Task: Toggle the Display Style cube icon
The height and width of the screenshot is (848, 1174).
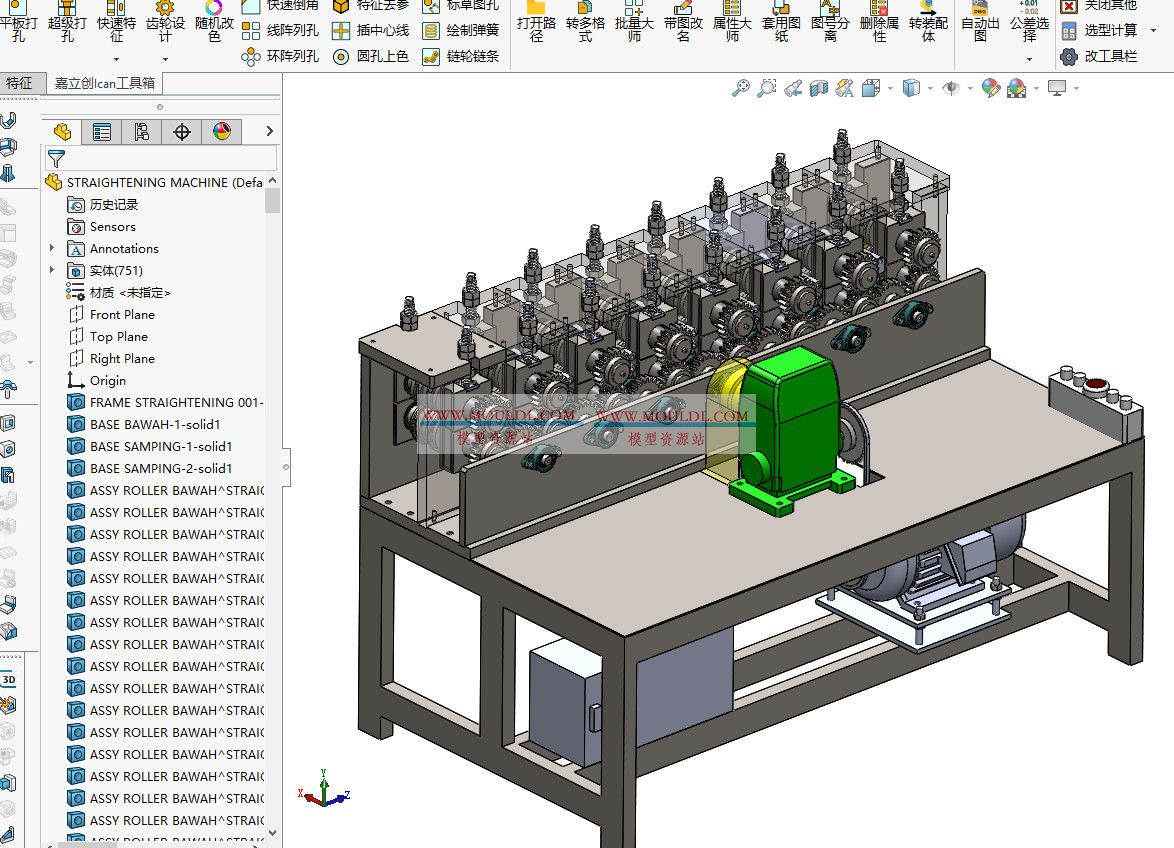Action: [911, 88]
